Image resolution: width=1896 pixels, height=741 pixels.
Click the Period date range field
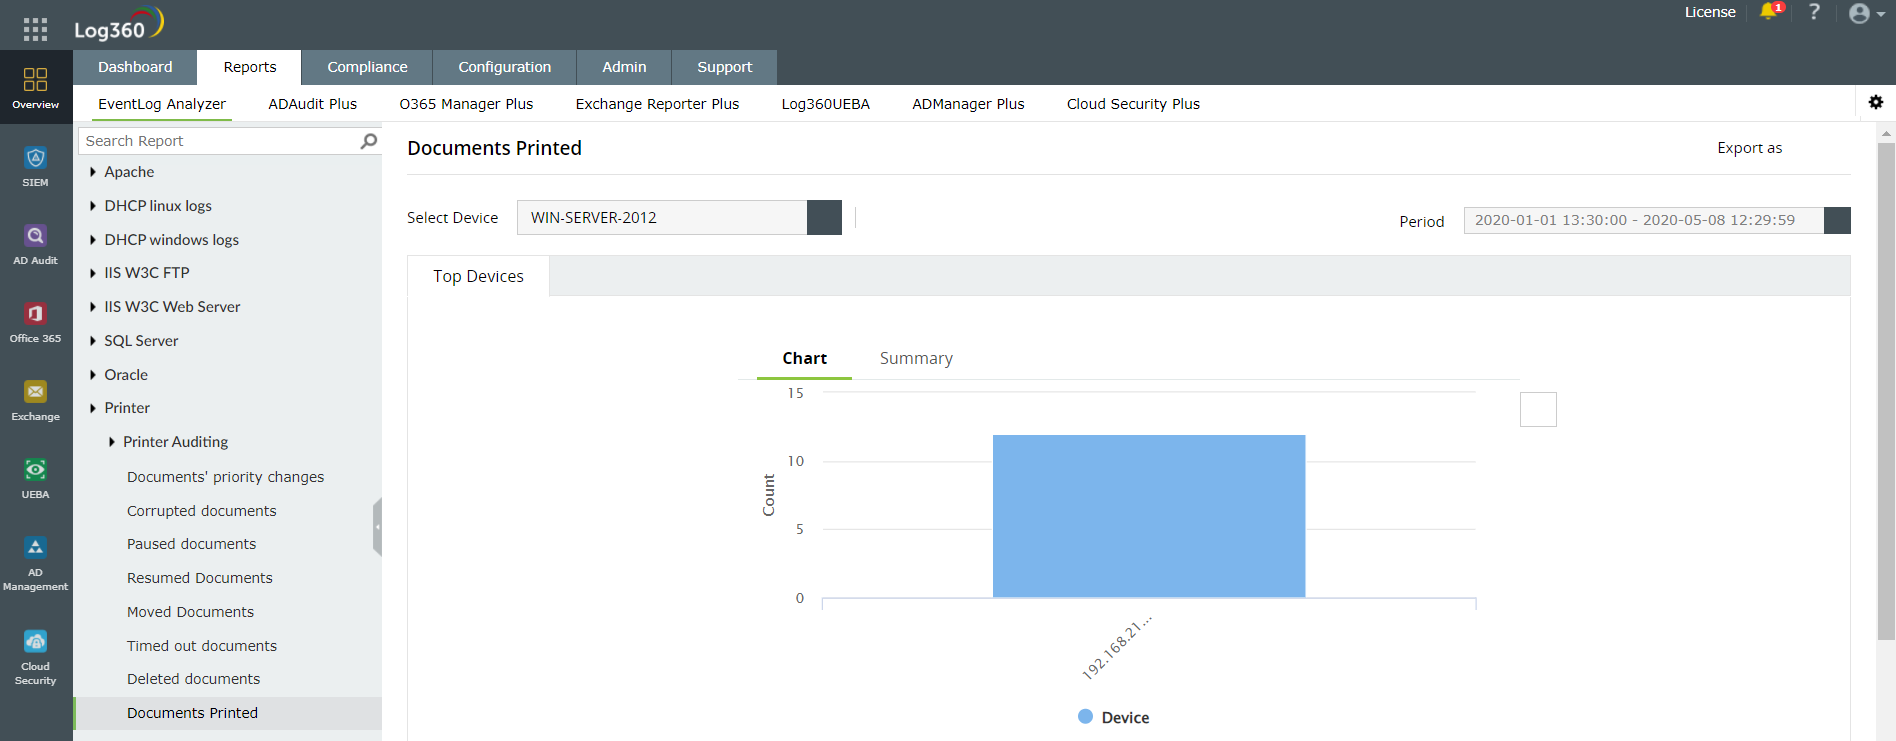tap(1643, 220)
